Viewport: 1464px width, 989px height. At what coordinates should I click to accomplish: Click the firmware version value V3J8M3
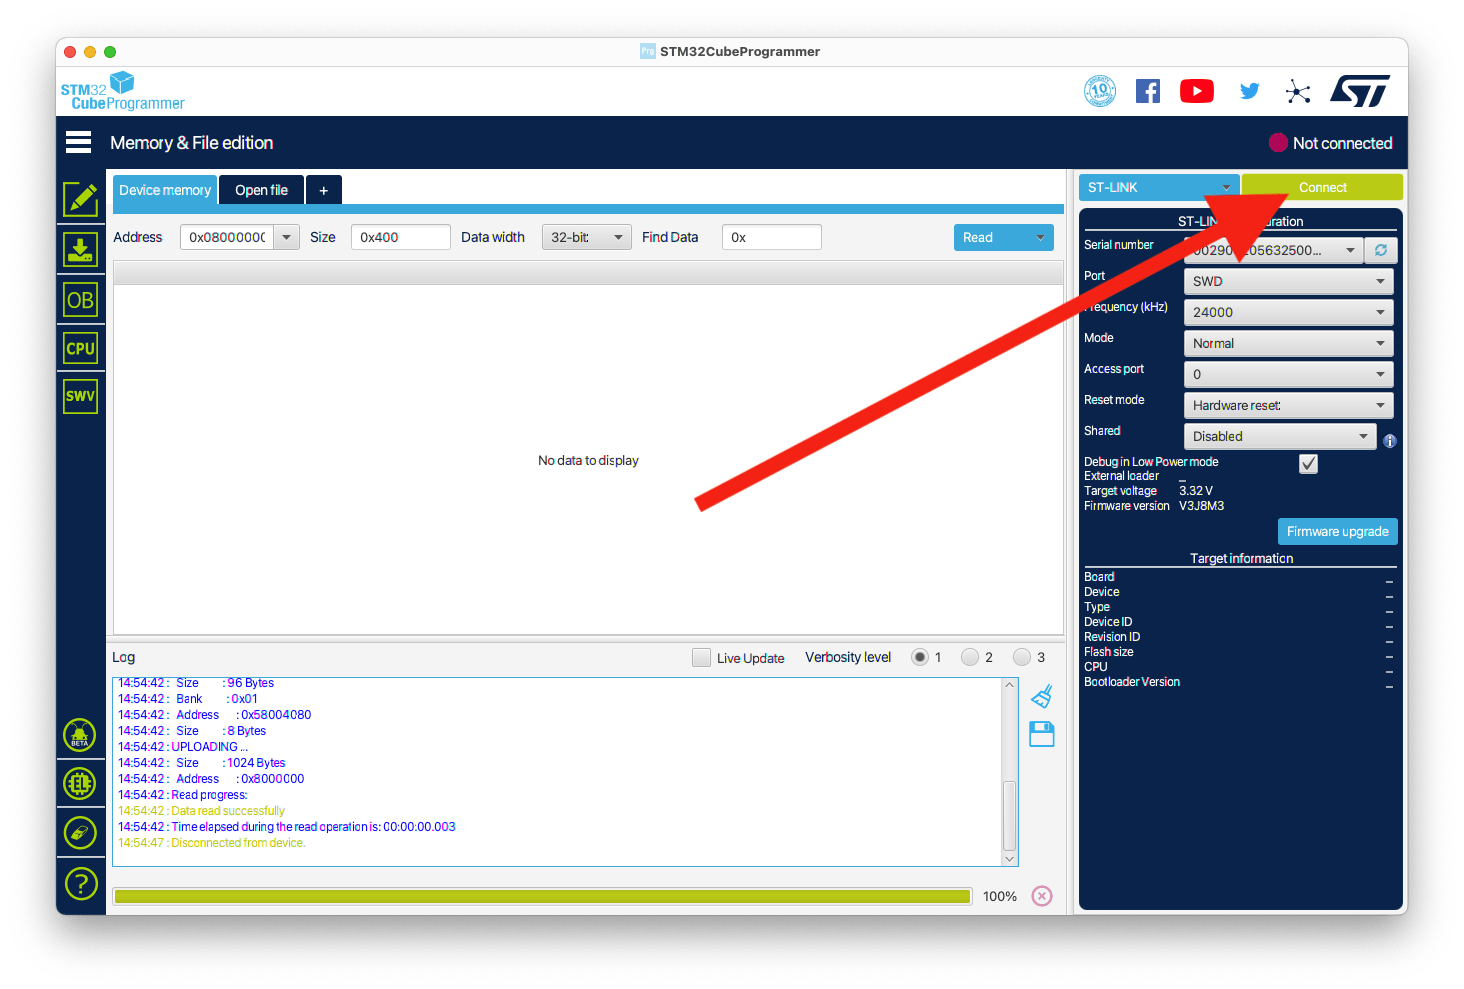click(x=1201, y=506)
